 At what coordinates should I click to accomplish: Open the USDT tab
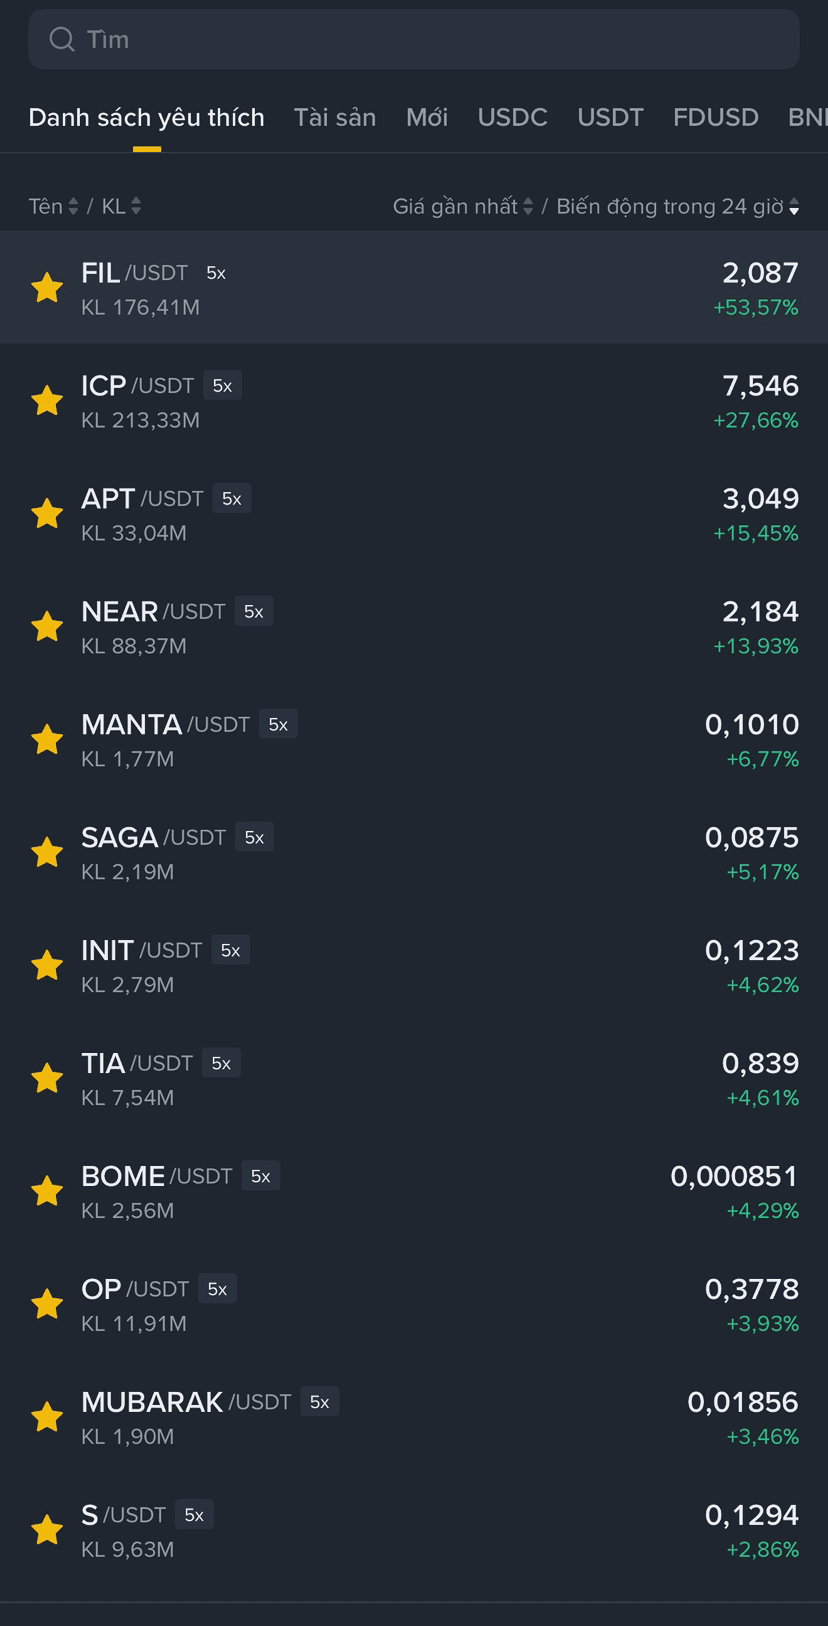(x=610, y=117)
